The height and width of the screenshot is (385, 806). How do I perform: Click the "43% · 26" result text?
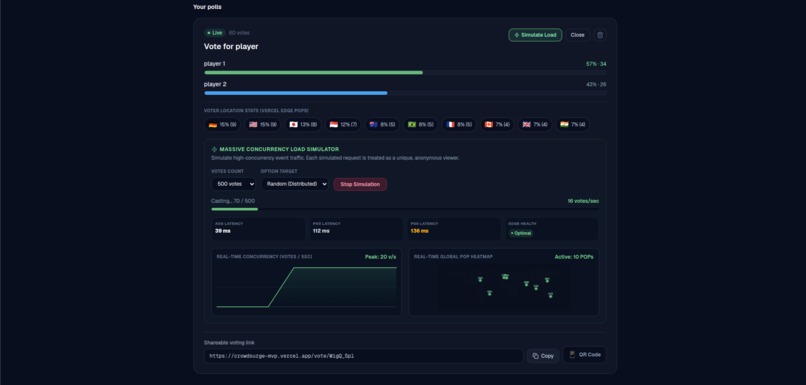tap(596, 85)
